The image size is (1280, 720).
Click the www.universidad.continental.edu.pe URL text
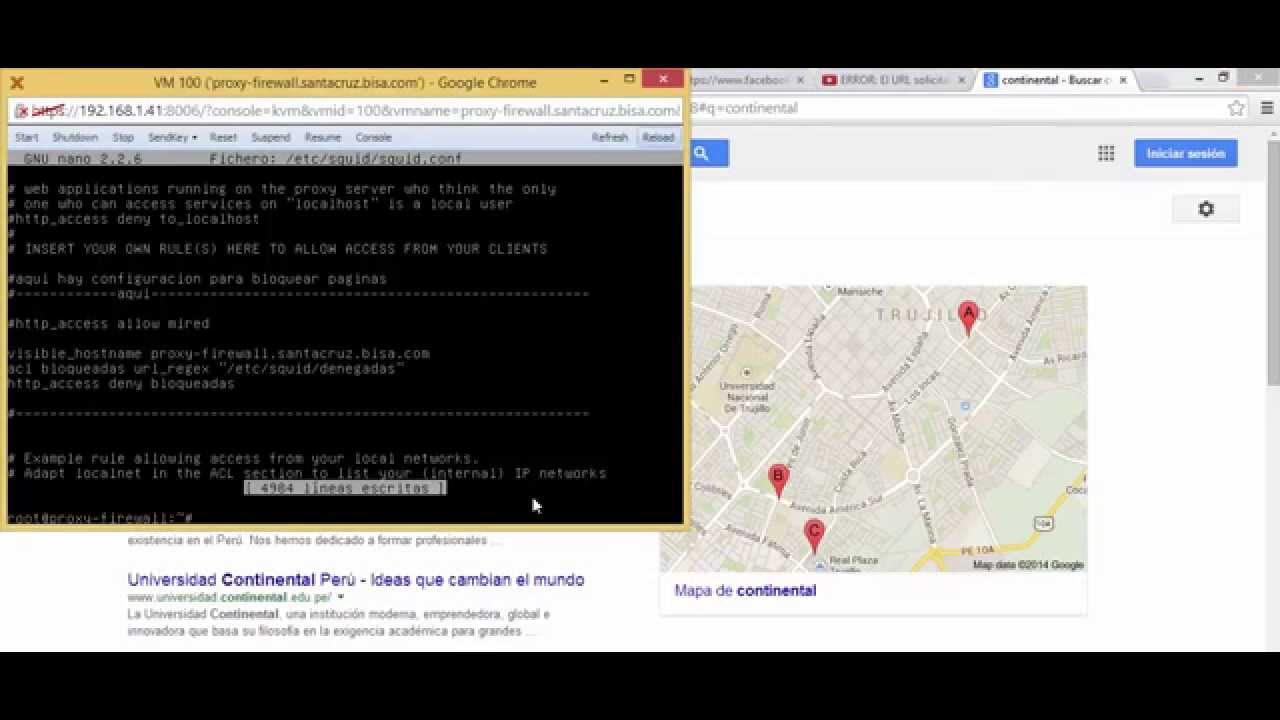click(x=229, y=597)
